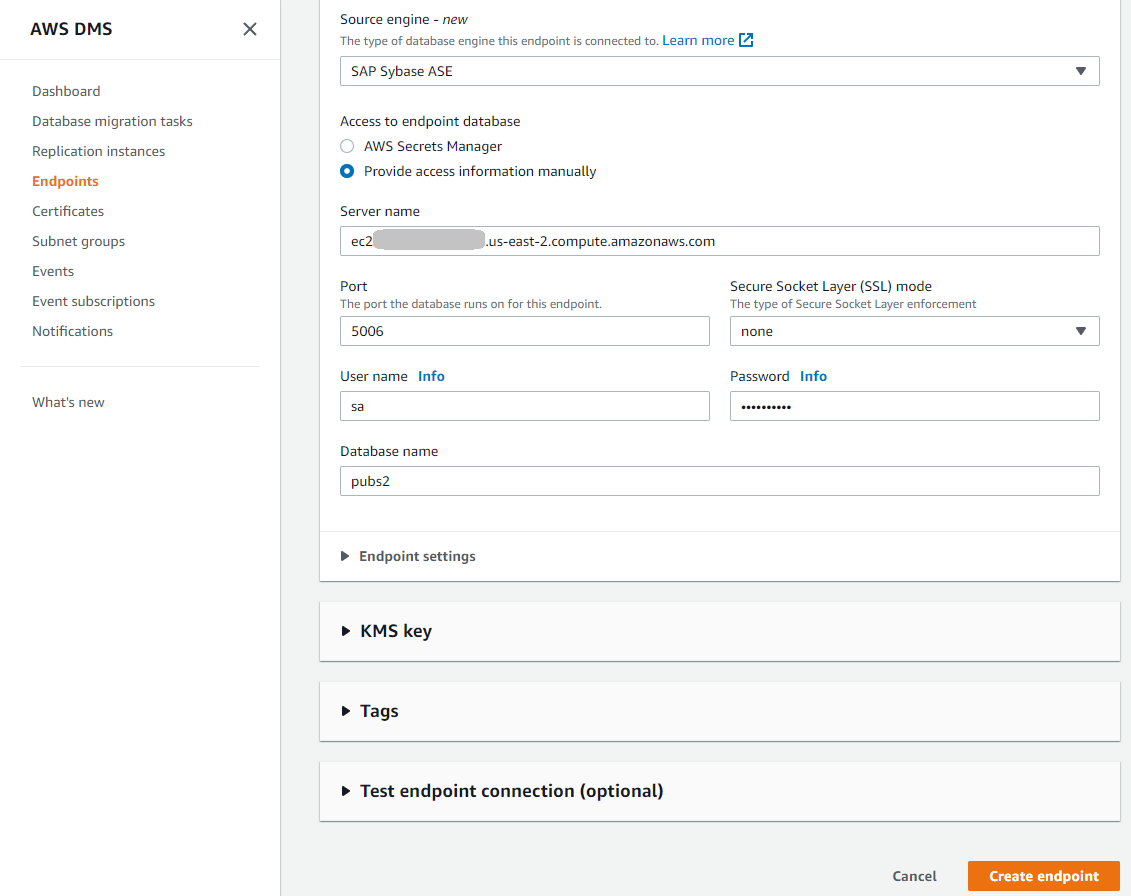1131x896 pixels.
Task: Navigate to Replication instances
Action: 98,151
